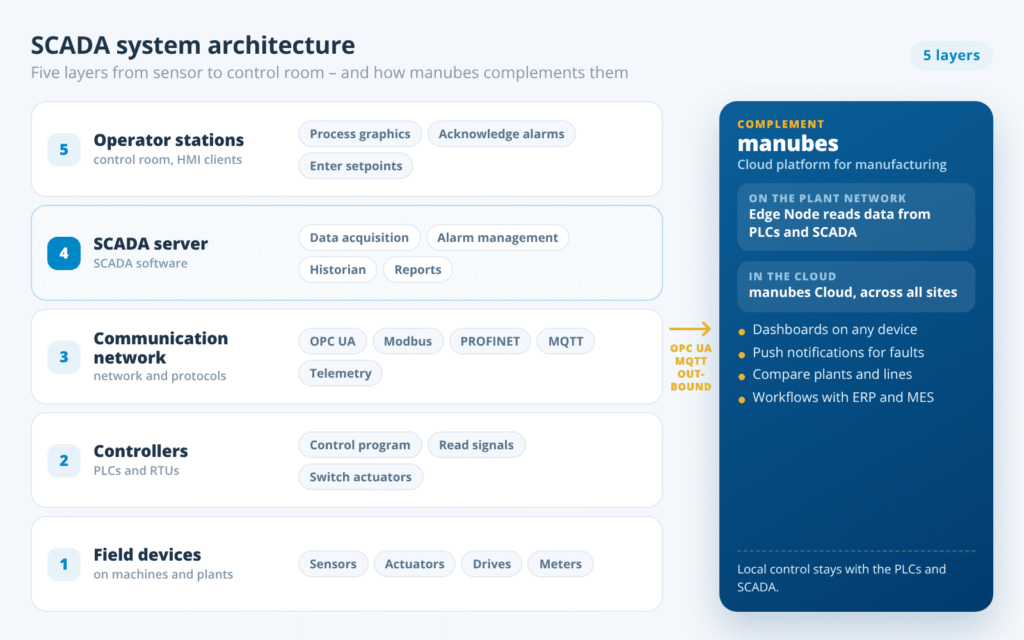Click the number 5 badge for Operator stations
The height and width of the screenshot is (640, 1024).
point(64,150)
